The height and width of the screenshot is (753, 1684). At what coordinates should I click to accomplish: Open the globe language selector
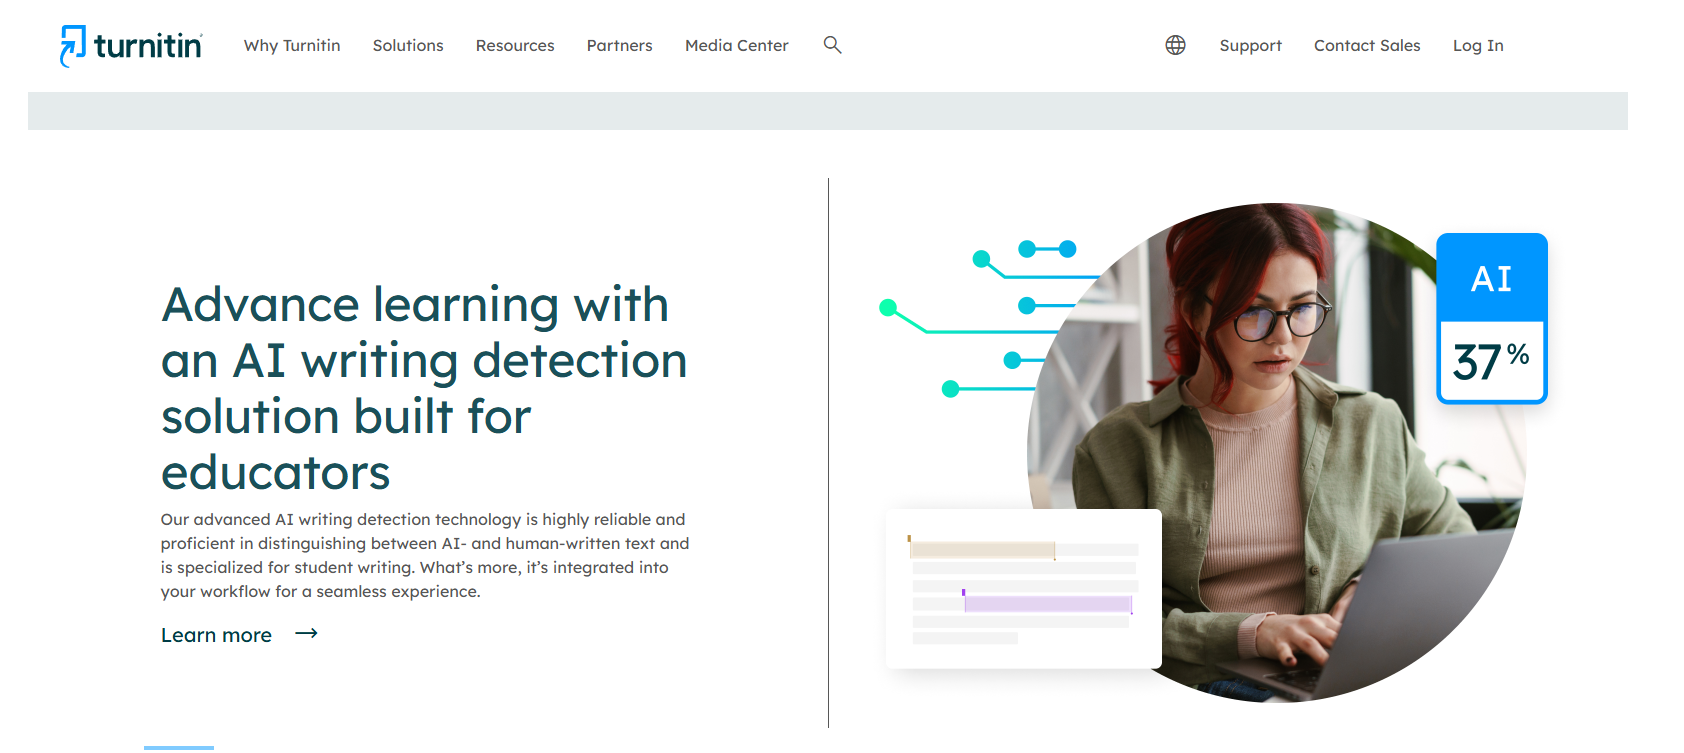(x=1175, y=45)
